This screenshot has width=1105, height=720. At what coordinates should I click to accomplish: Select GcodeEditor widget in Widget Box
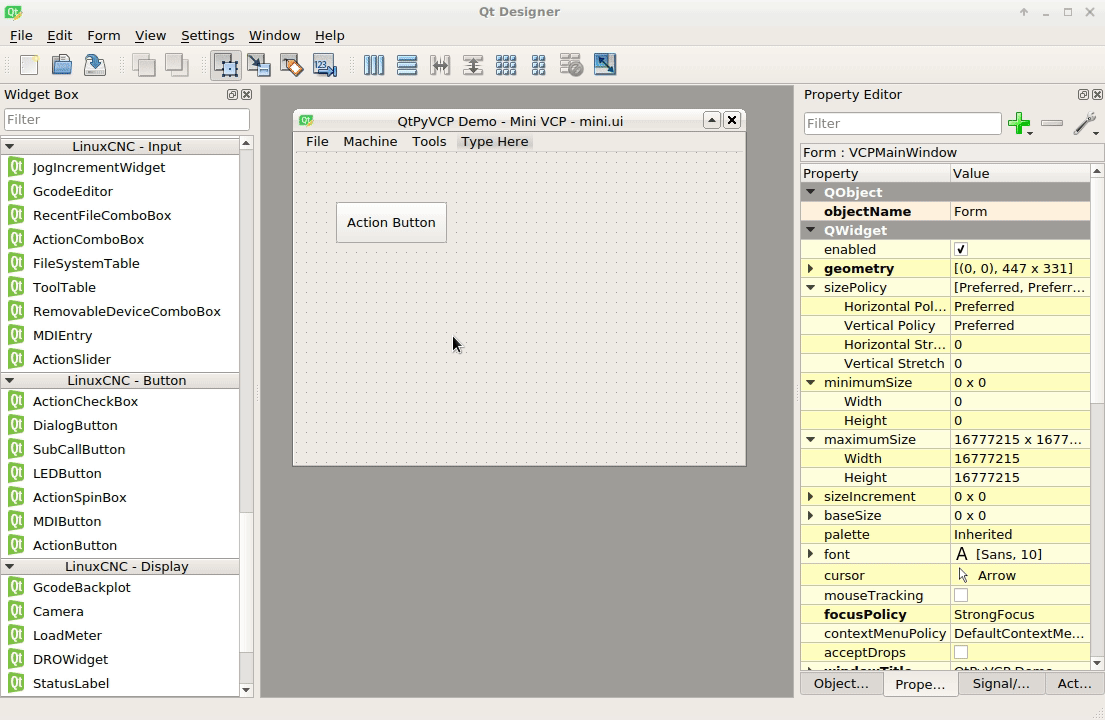[73, 192]
